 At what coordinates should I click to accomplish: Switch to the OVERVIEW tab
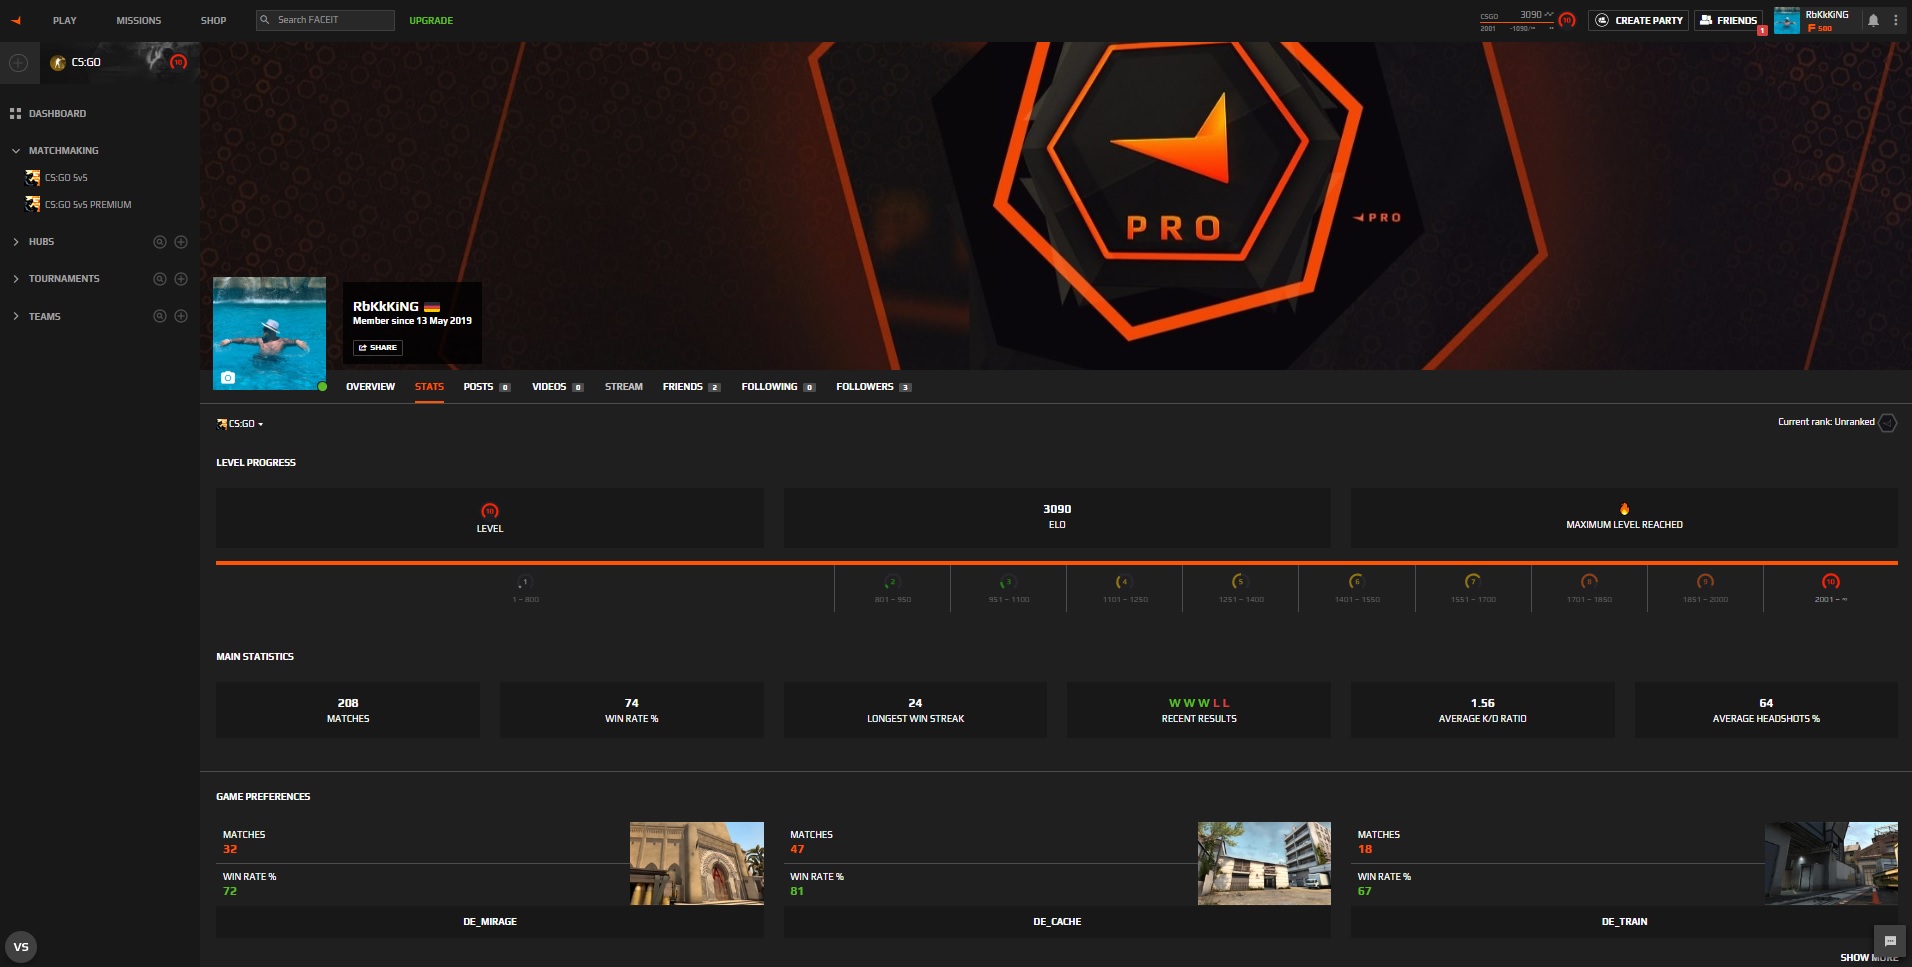[370, 386]
